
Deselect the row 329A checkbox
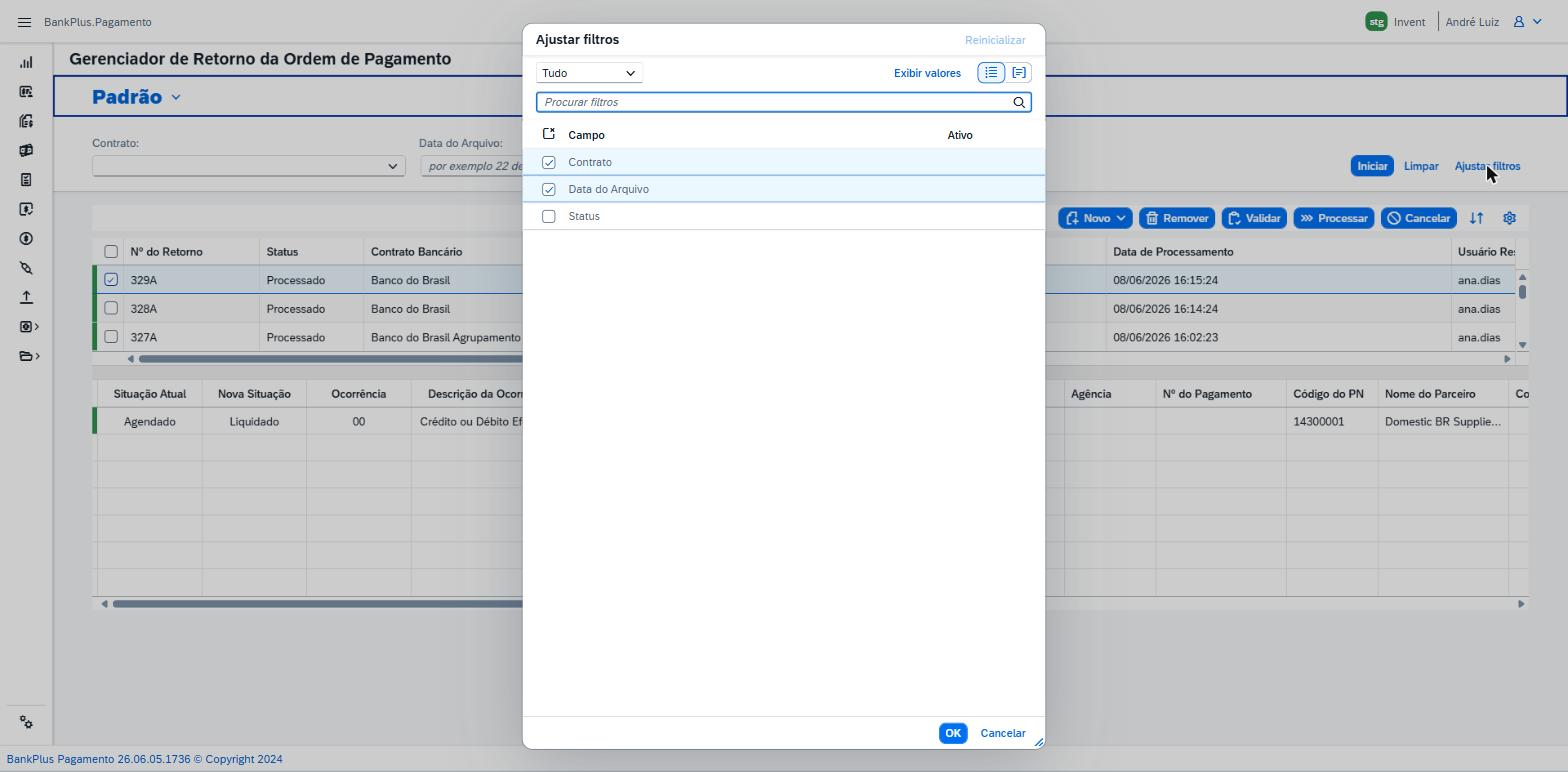pyautogui.click(x=111, y=280)
